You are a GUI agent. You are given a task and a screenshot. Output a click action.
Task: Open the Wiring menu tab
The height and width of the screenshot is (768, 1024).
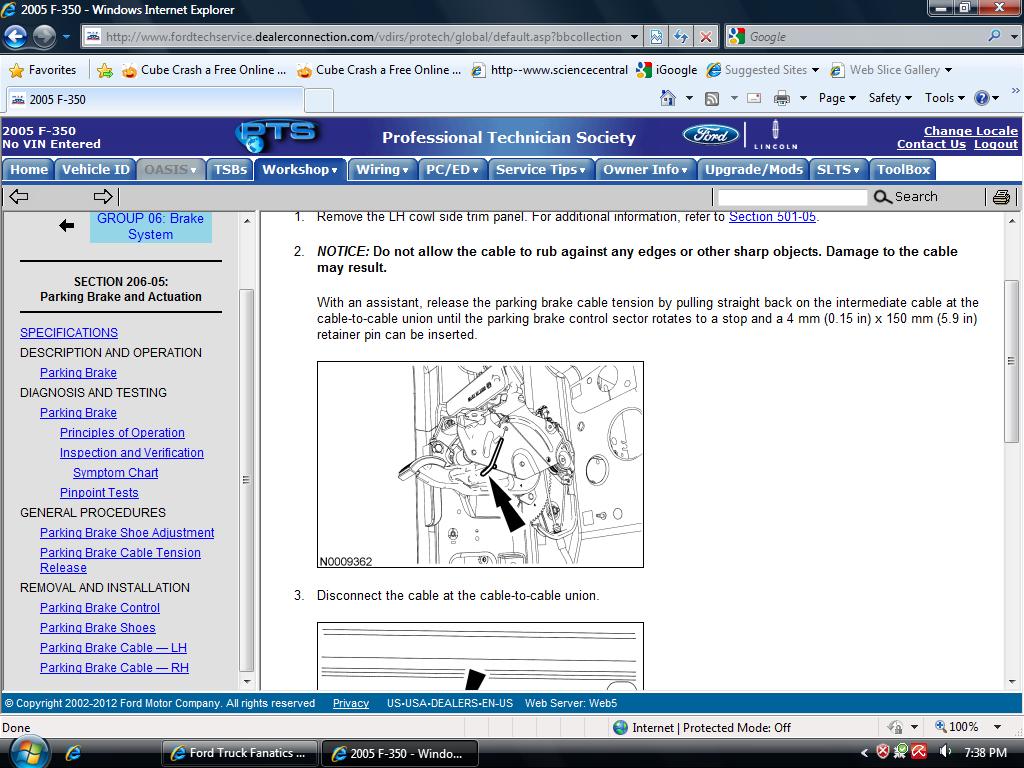point(382,170)
